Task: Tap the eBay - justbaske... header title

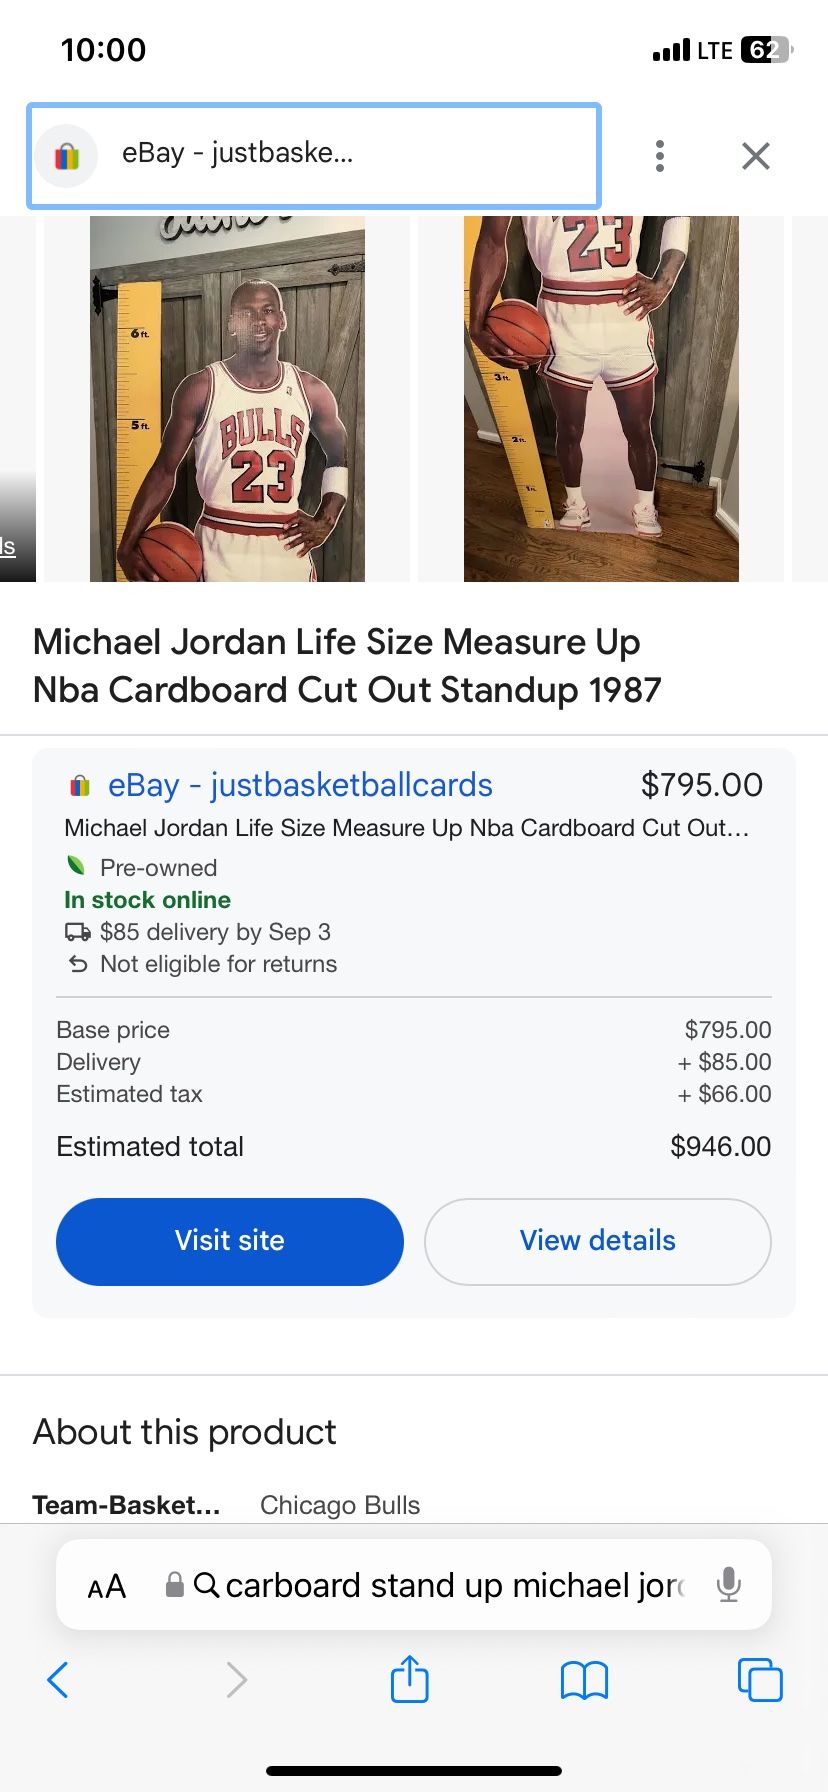Action: 238,153
